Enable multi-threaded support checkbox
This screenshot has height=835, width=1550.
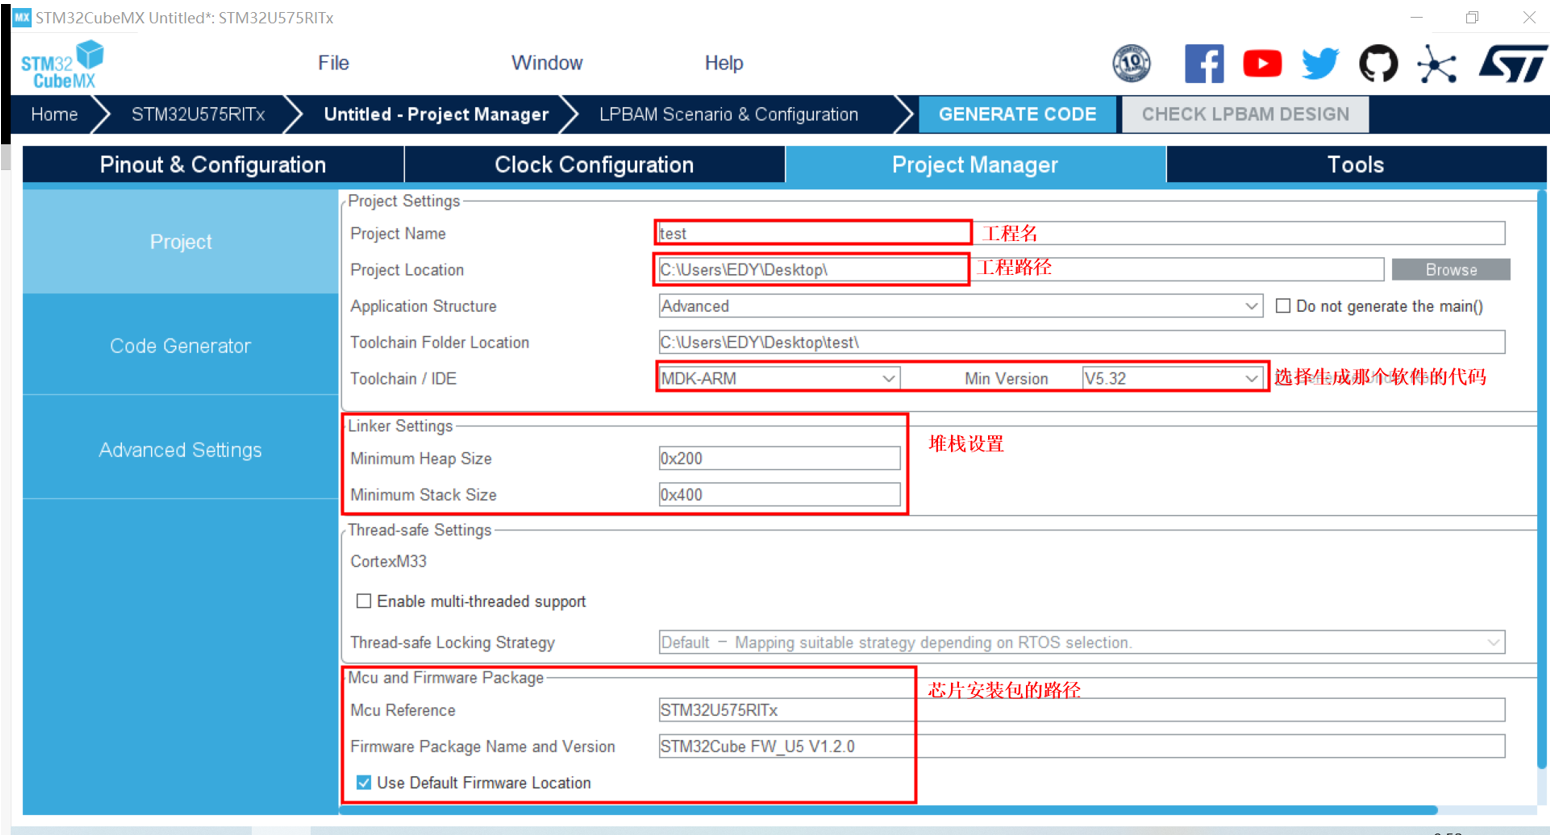click(364, 601)
